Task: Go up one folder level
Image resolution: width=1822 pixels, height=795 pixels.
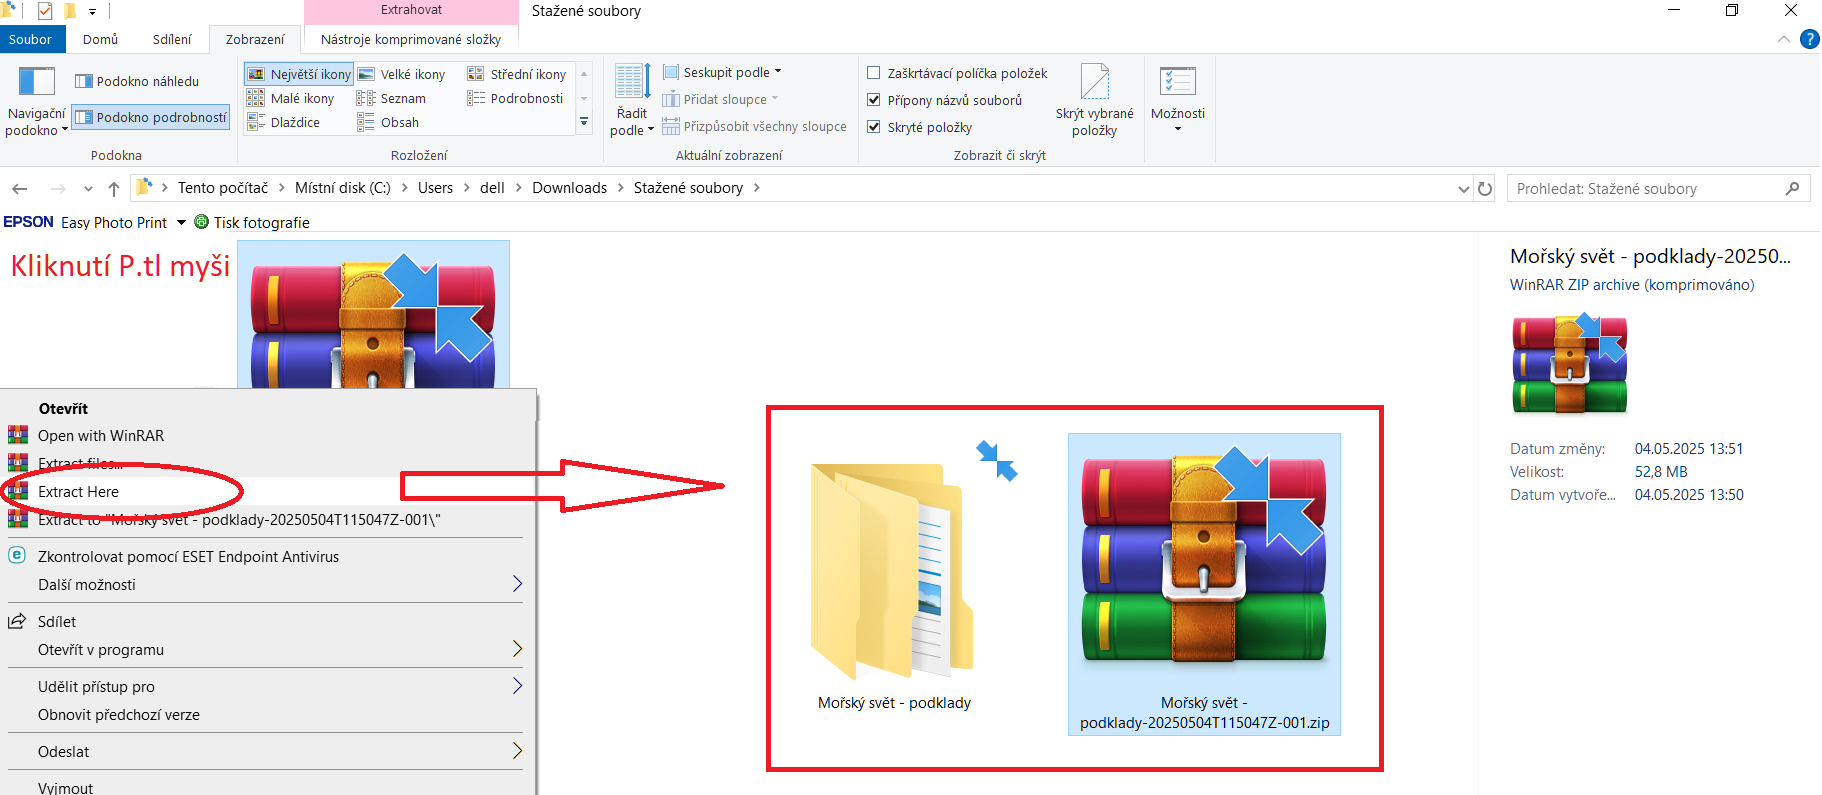Action: coord(114,188)
